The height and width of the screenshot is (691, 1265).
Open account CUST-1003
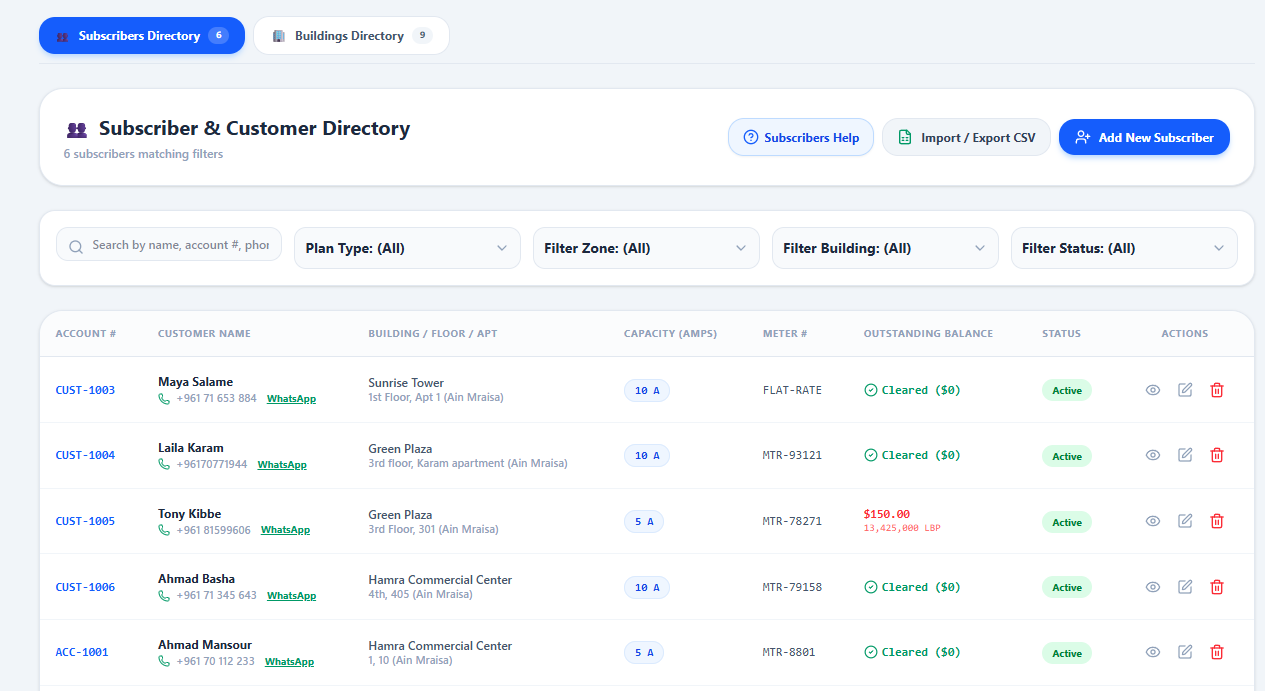[x=85, y=390]
